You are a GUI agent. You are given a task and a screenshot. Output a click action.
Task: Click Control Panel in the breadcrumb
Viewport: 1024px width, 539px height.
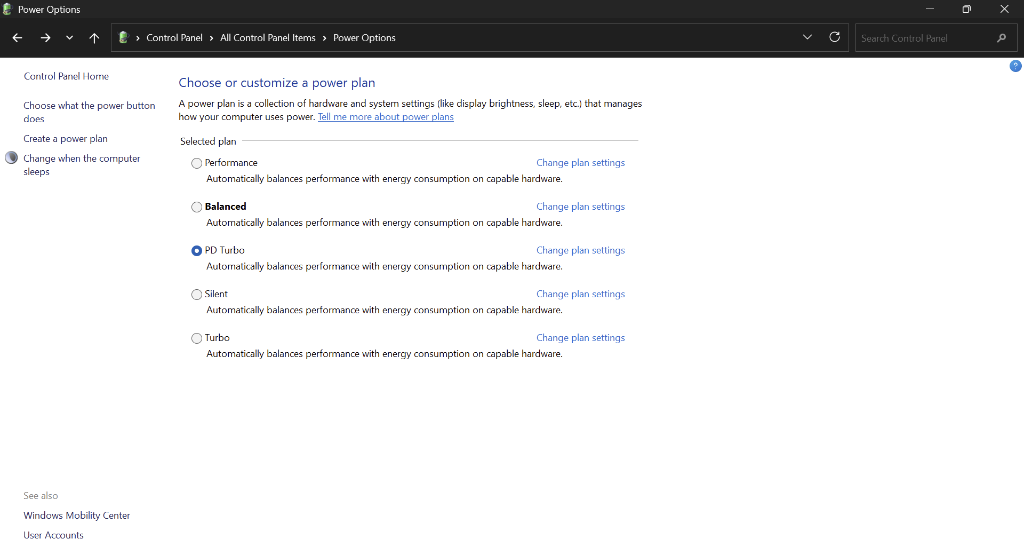click(174, 38)
